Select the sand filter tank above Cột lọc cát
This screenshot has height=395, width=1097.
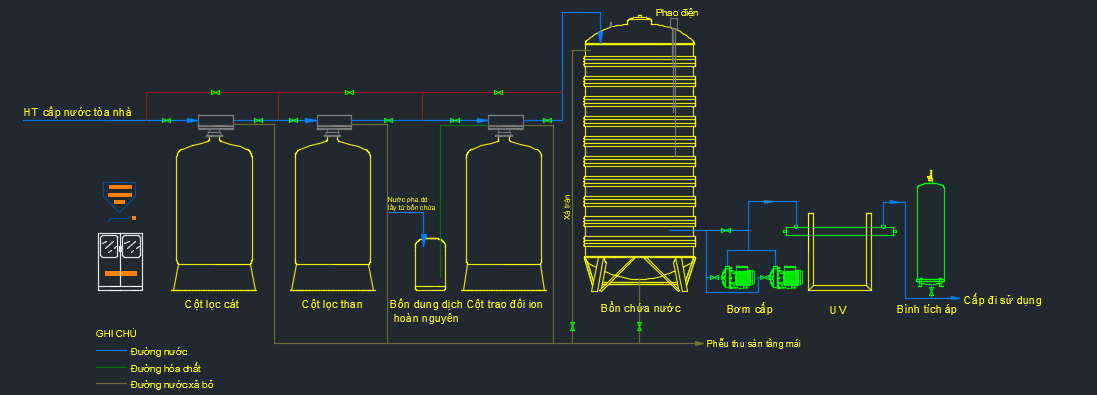click(213, 213)
